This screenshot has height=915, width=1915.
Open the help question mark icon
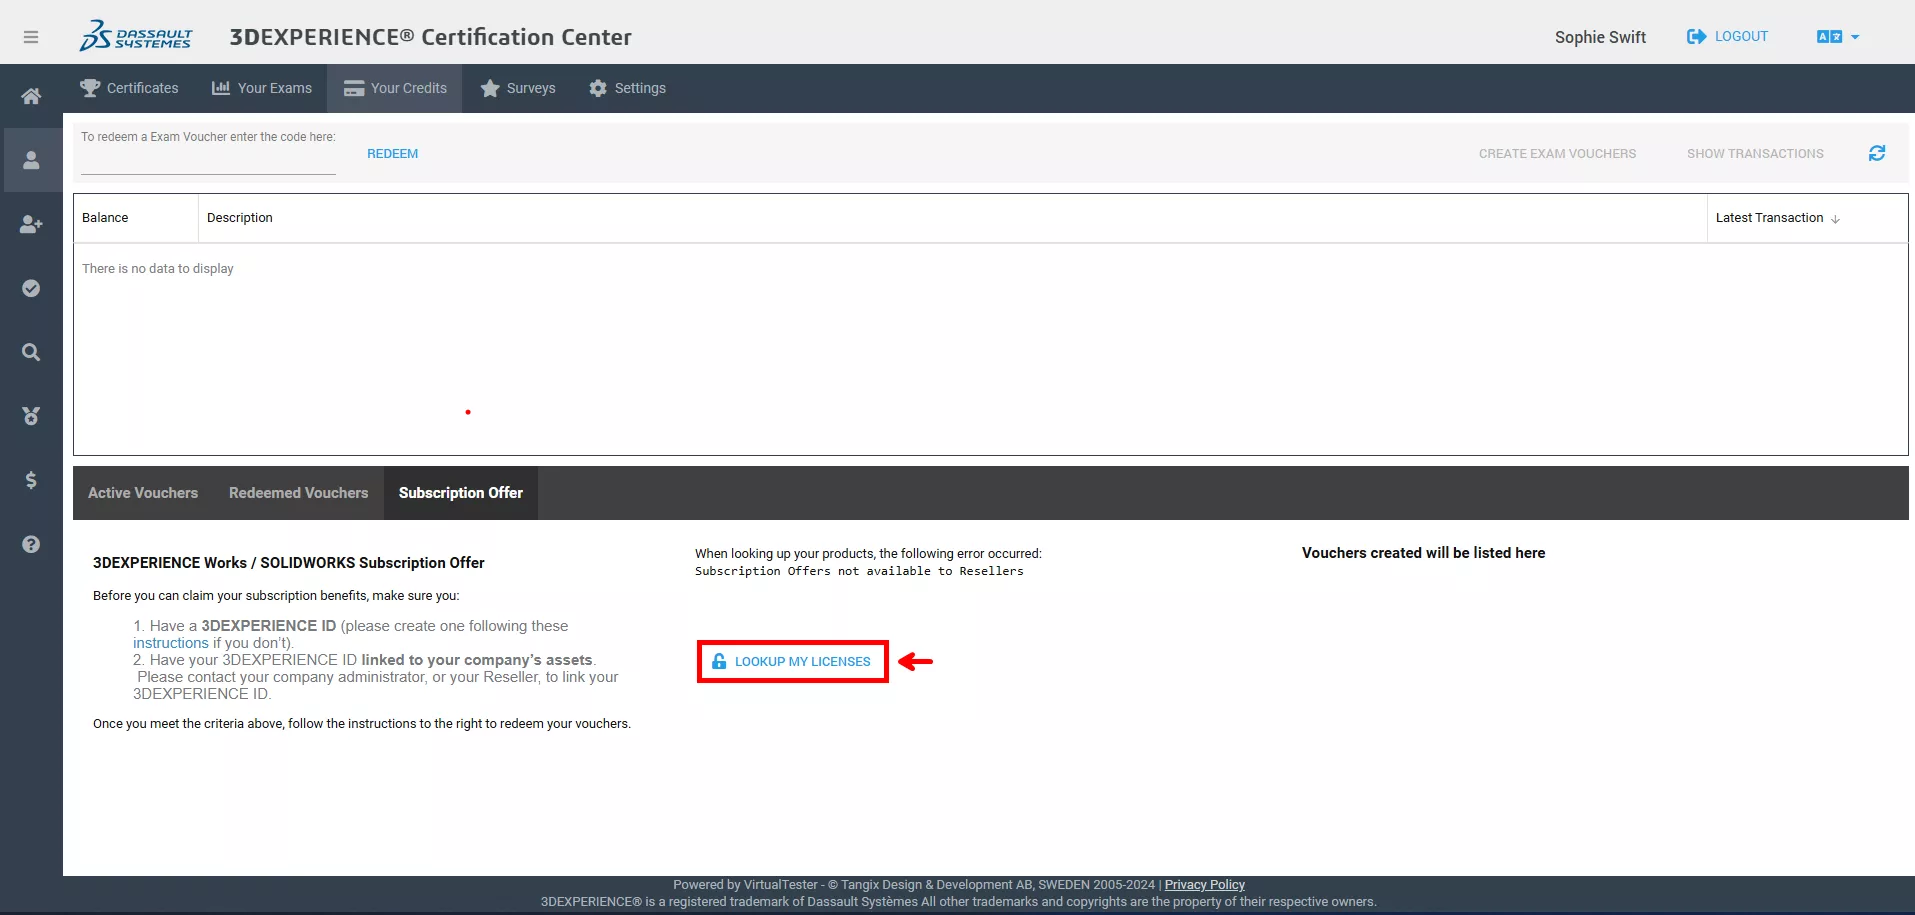point(31,544)
